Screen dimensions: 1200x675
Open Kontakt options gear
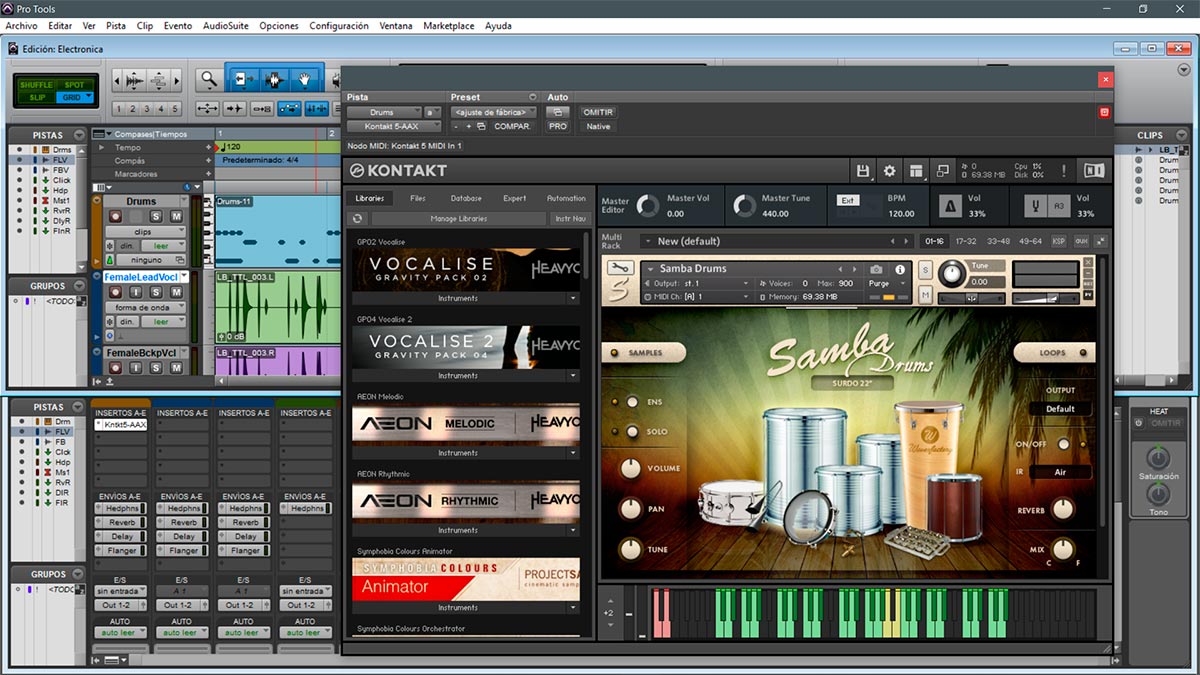tap(889, 171)
